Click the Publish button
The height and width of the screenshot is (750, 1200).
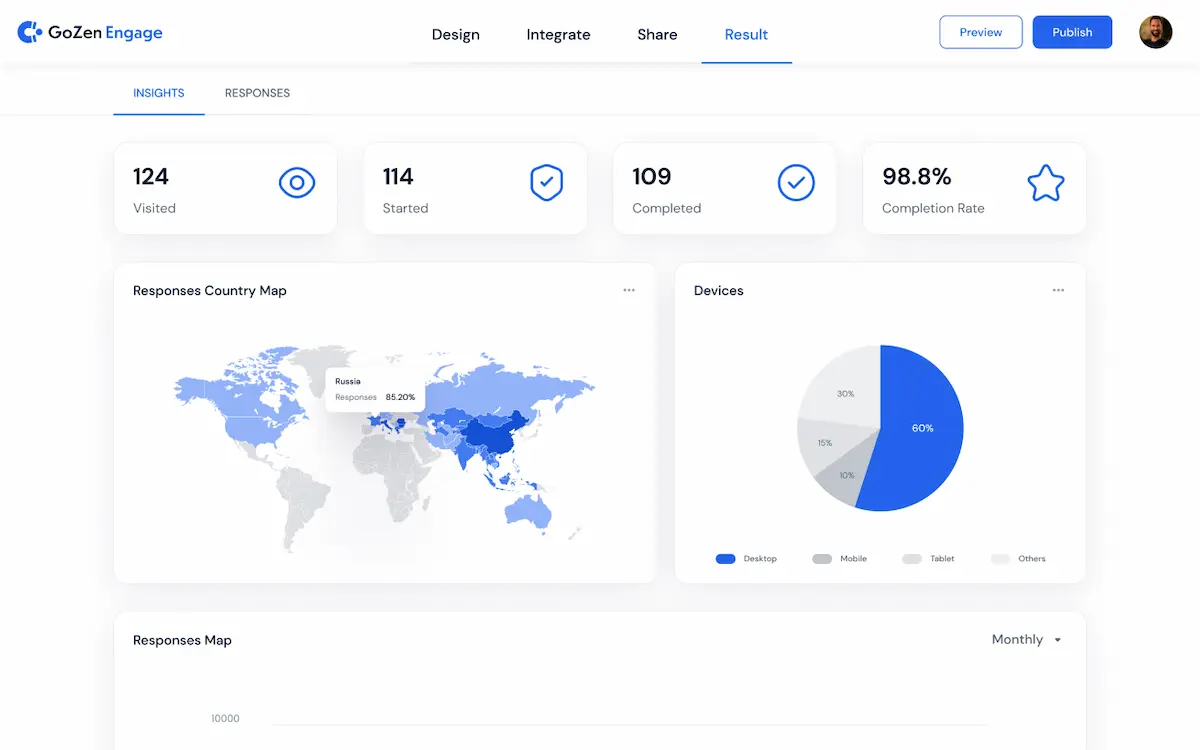(1072, 31)
